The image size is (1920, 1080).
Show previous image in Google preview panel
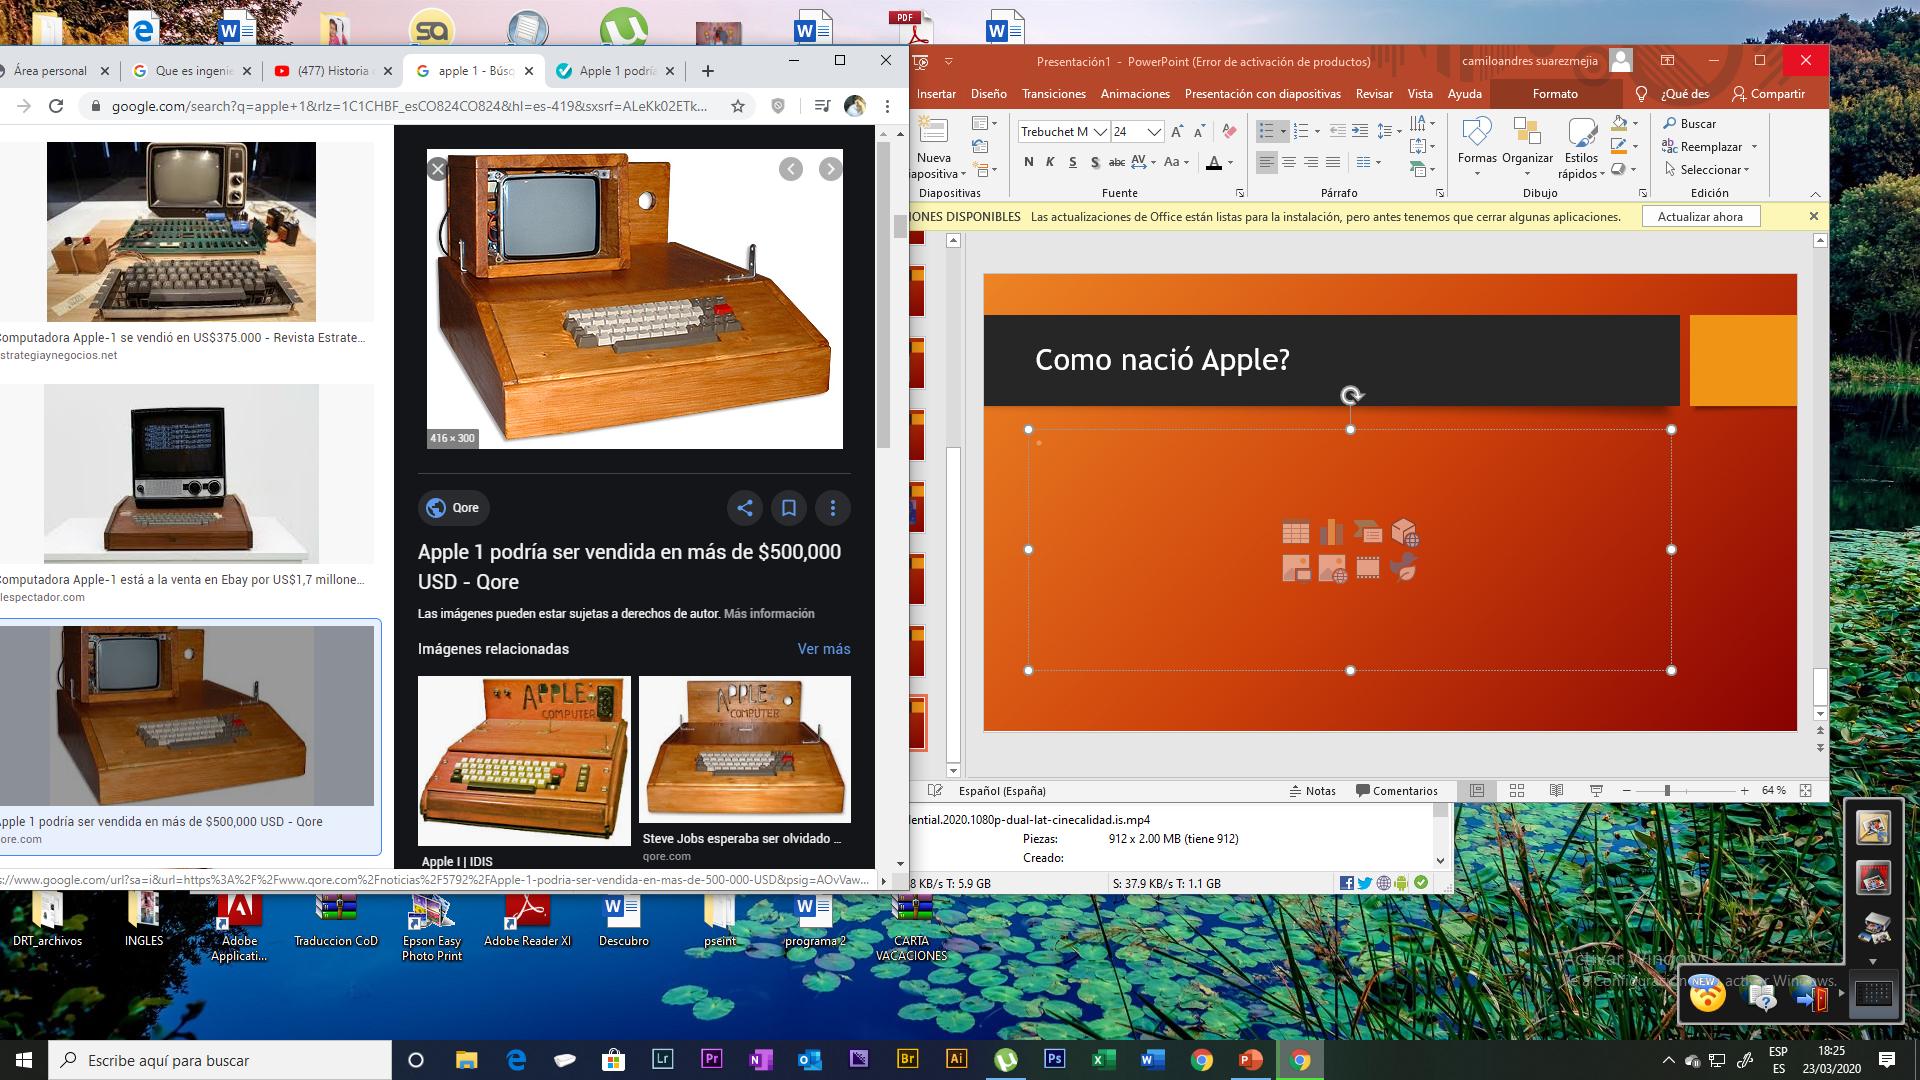[791, 169]
